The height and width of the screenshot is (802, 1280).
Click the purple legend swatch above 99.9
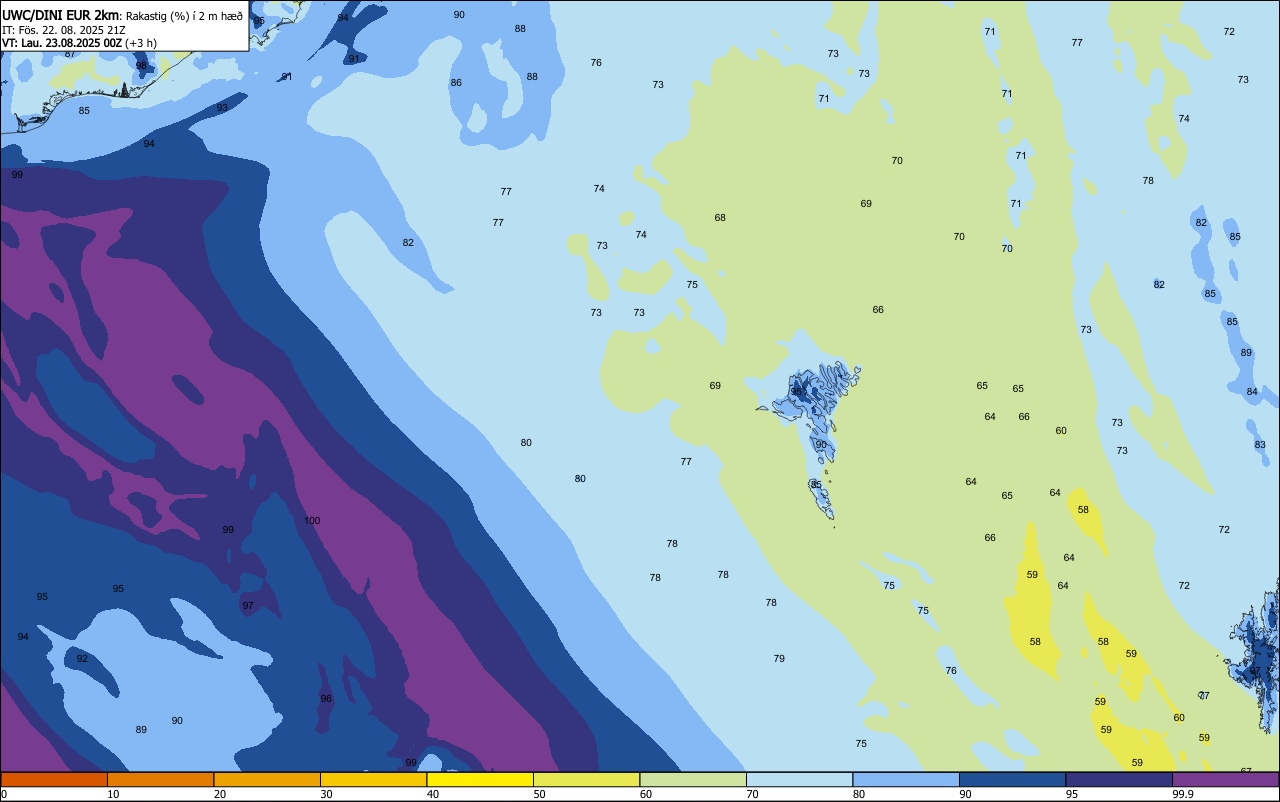(x=1225, y=779)
